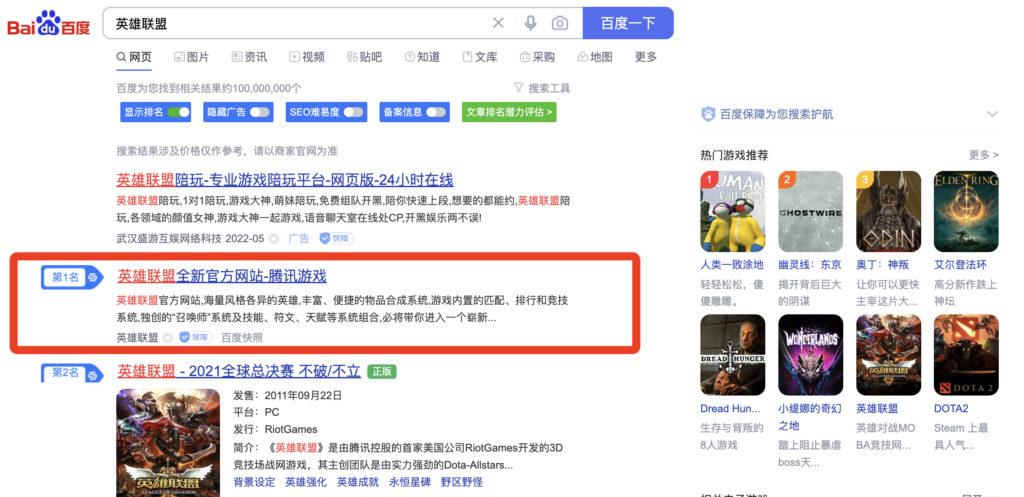Screen dimensions: 1024x497
Task: Open the 背景设定 sublink
Action: 254,483
